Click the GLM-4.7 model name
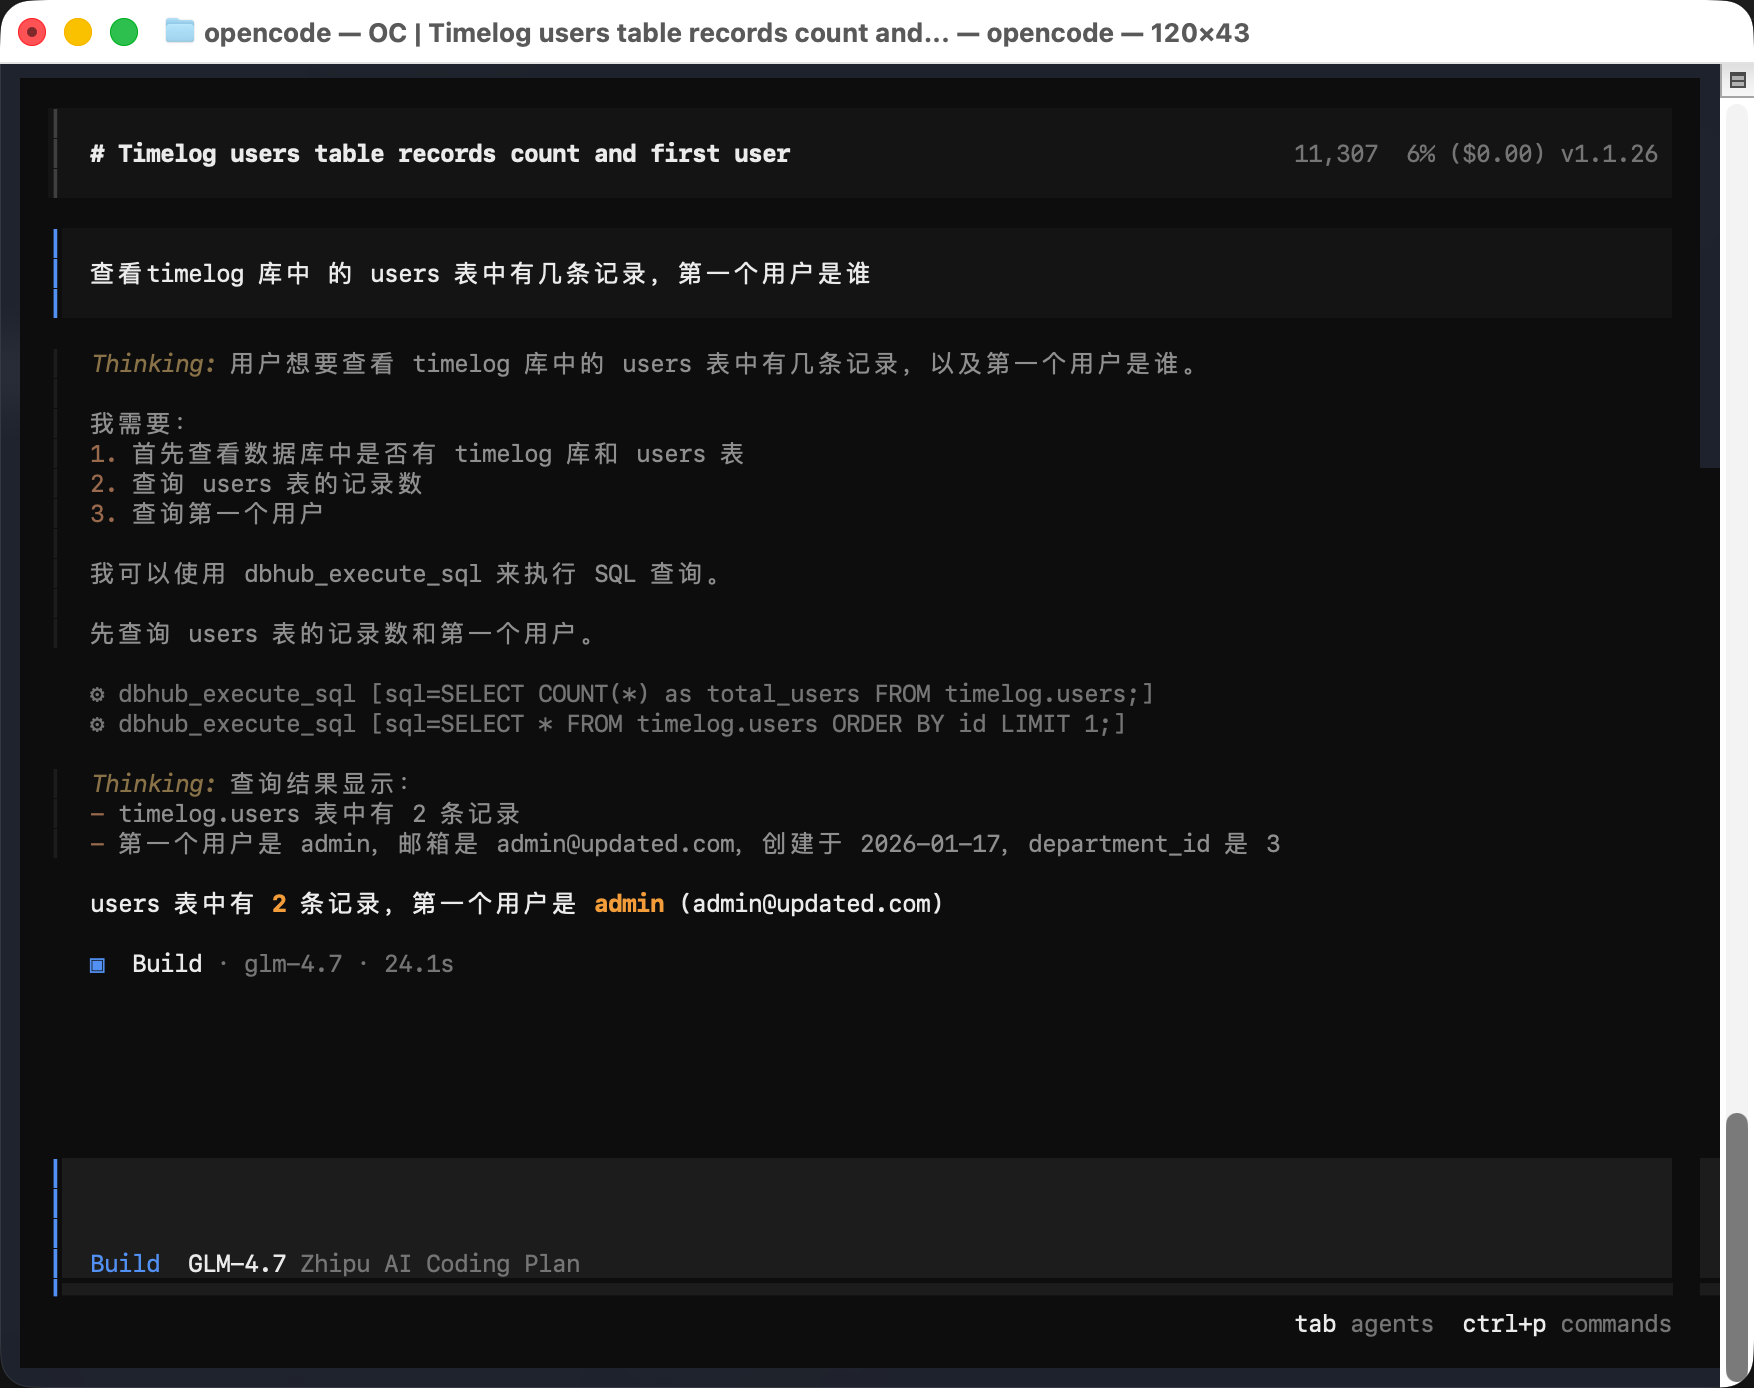The height and width of the screenshot is (1388, 1754). pos(236,1263)
